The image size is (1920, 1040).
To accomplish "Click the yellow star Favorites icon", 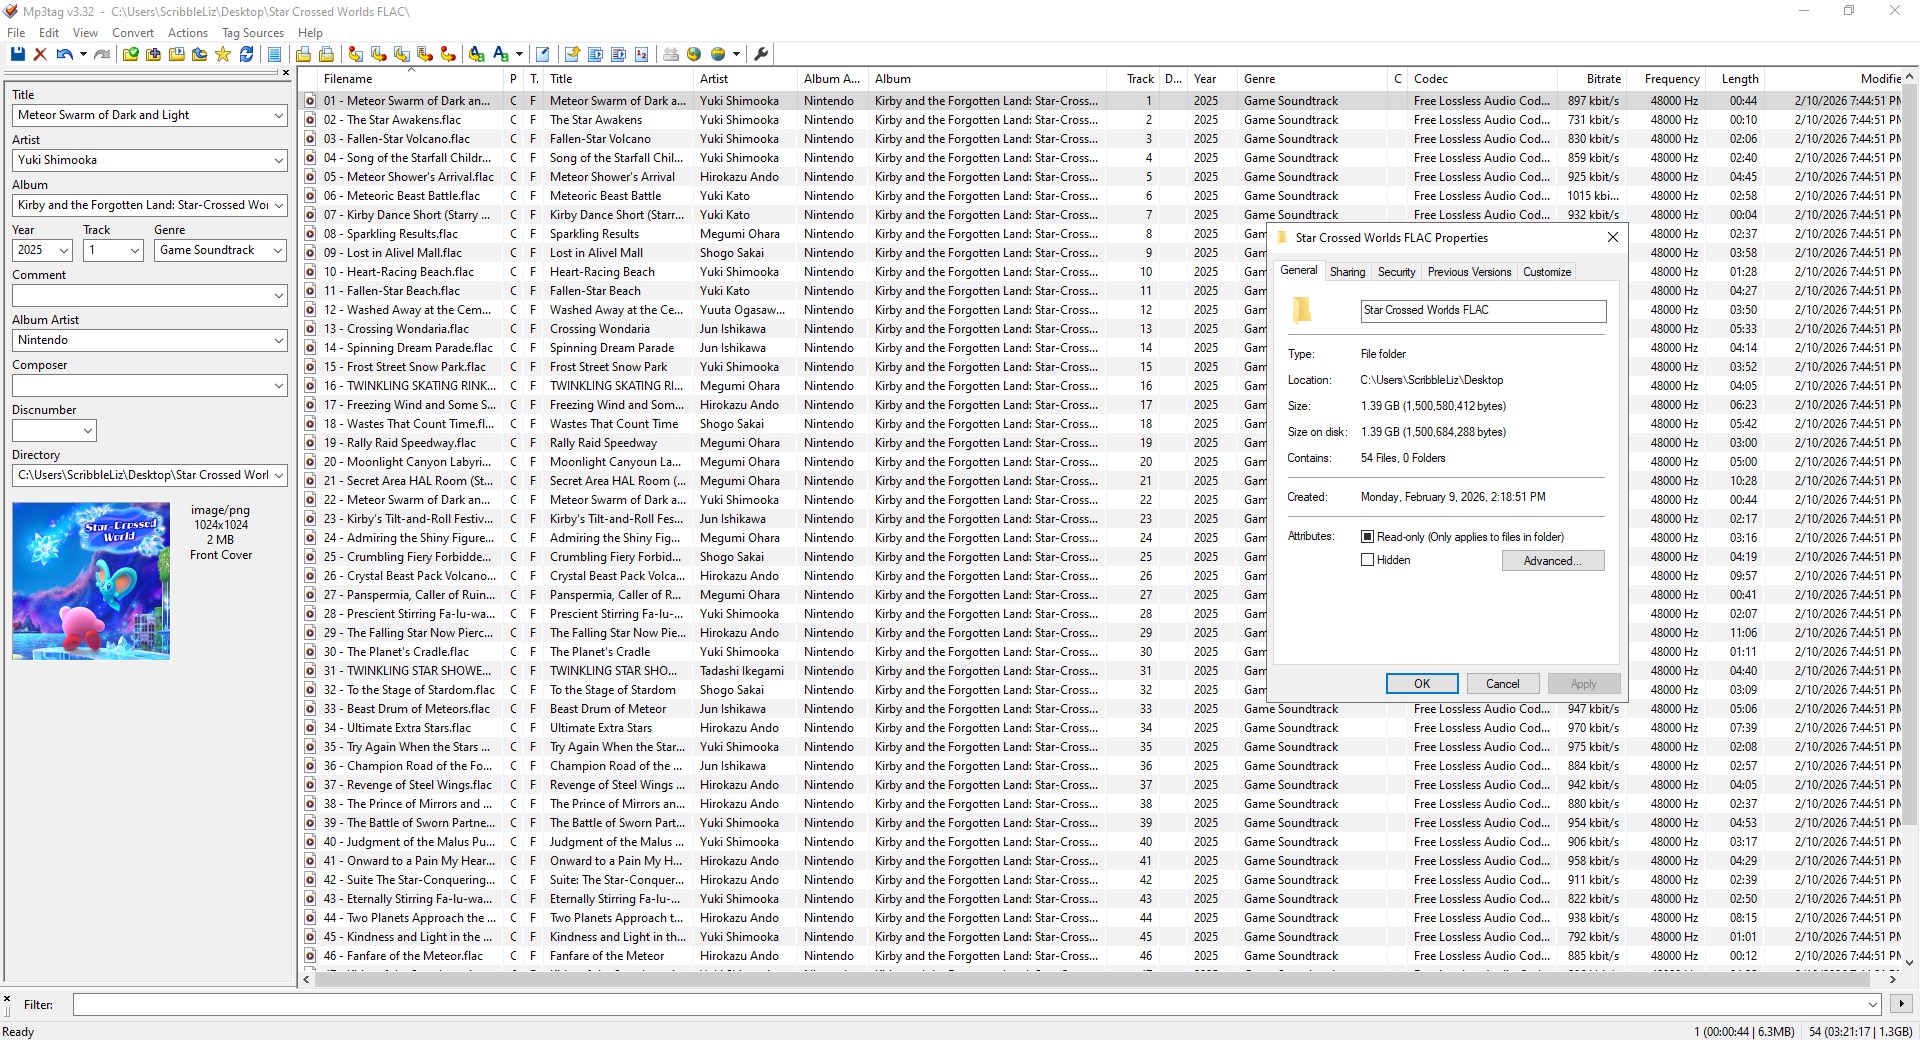I will (x=223, y=54).
